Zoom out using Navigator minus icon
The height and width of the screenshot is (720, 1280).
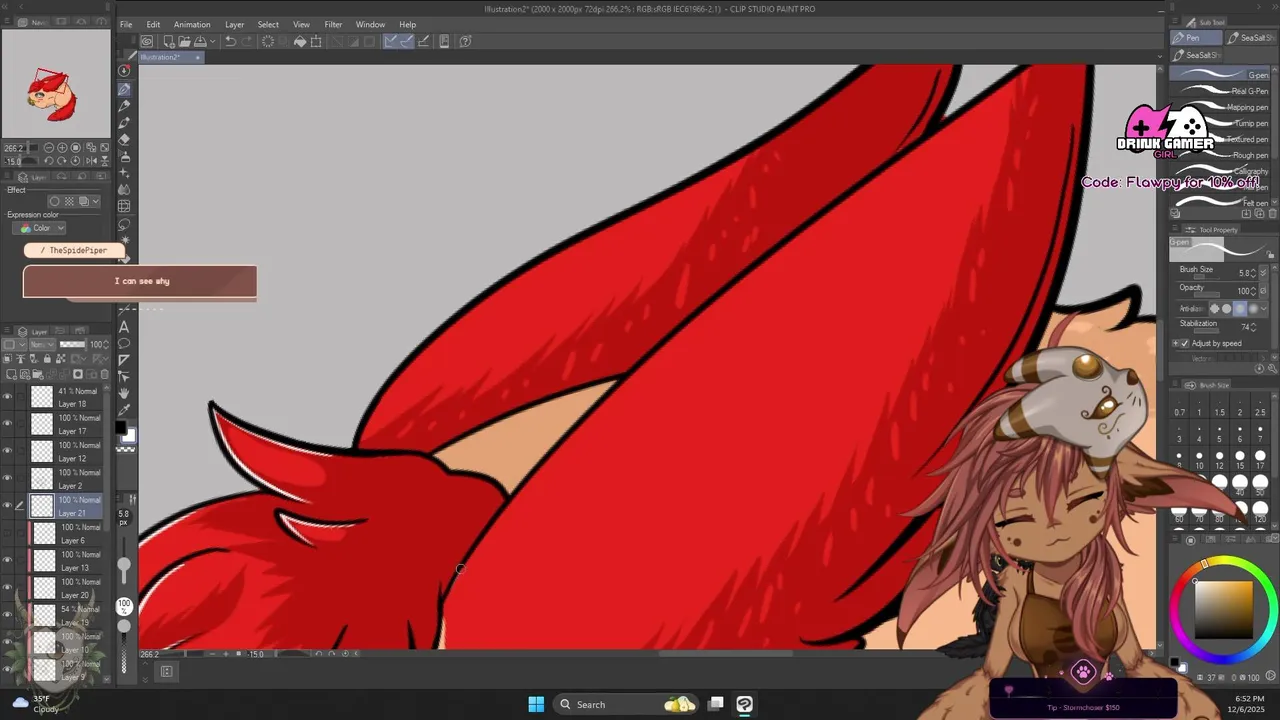pyautogui.click(x=49, y=148)
